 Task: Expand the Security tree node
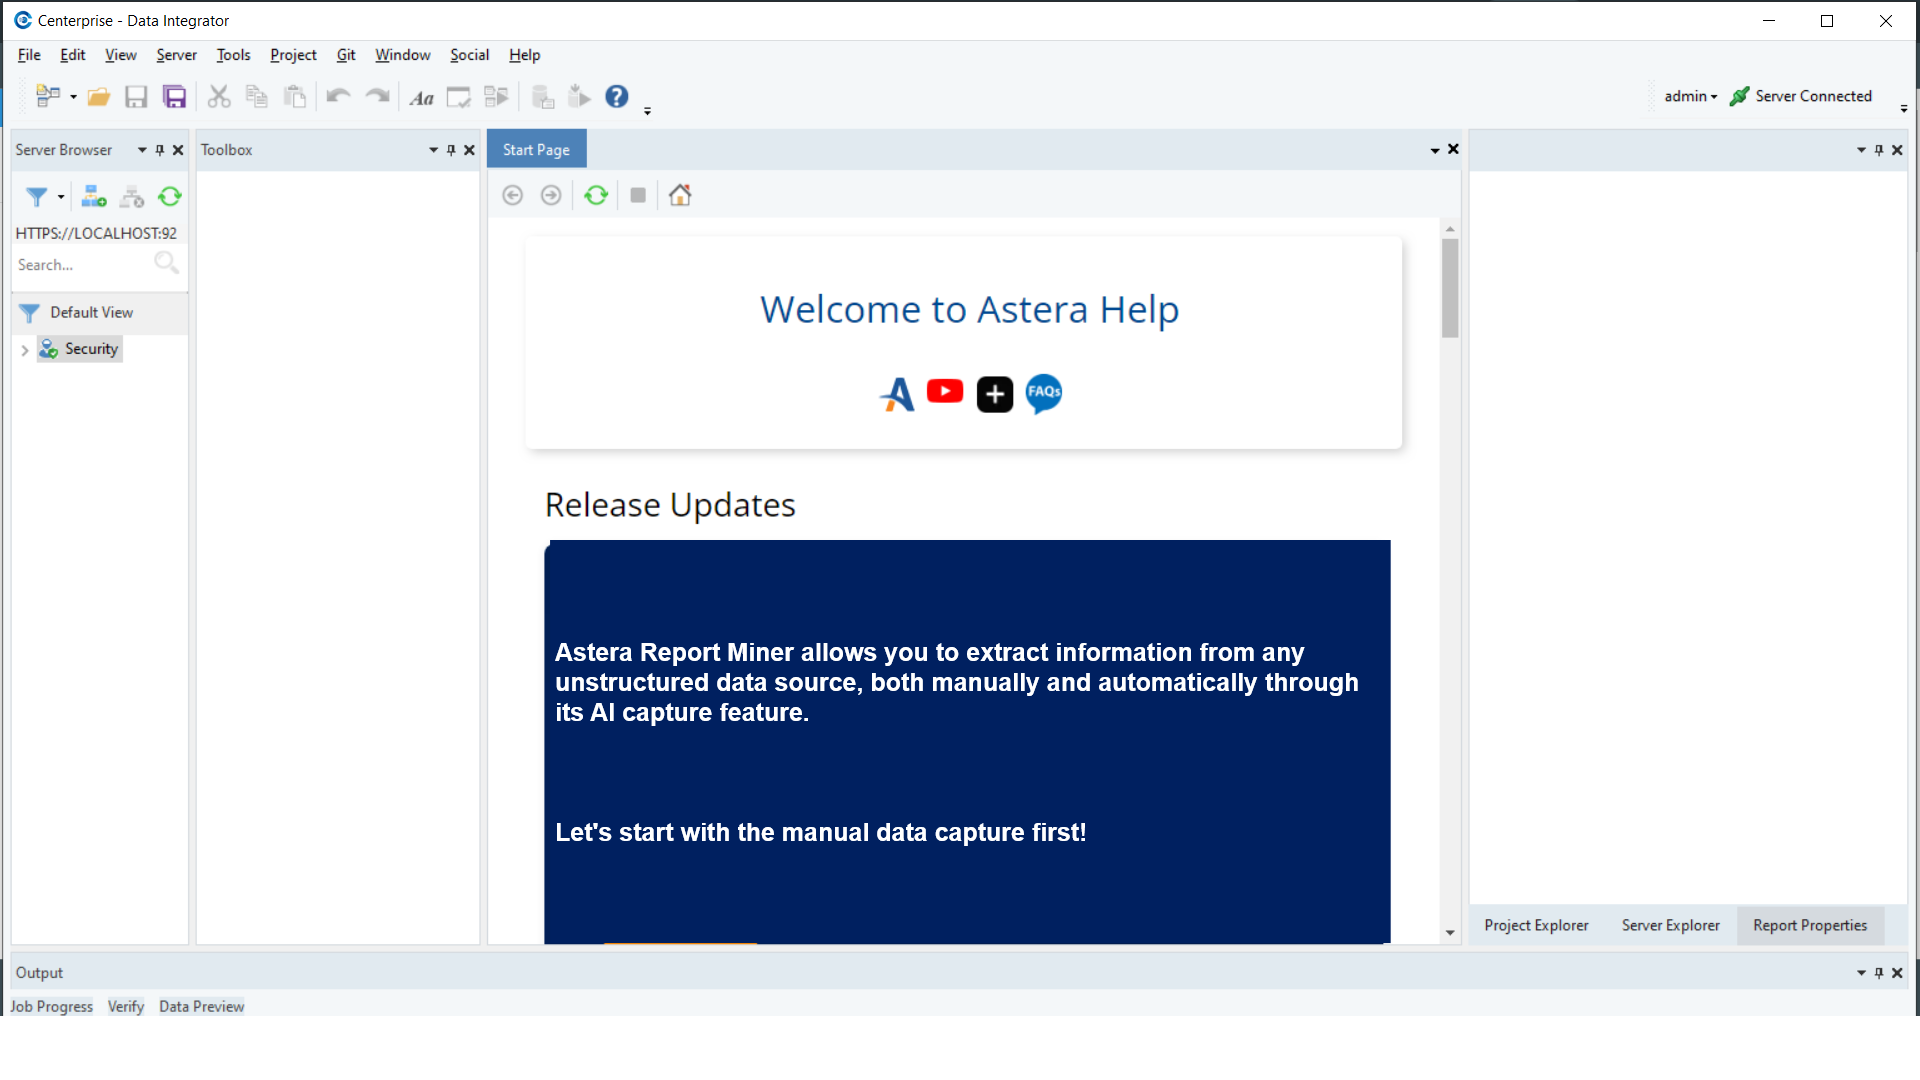click(x=25, y=350)
